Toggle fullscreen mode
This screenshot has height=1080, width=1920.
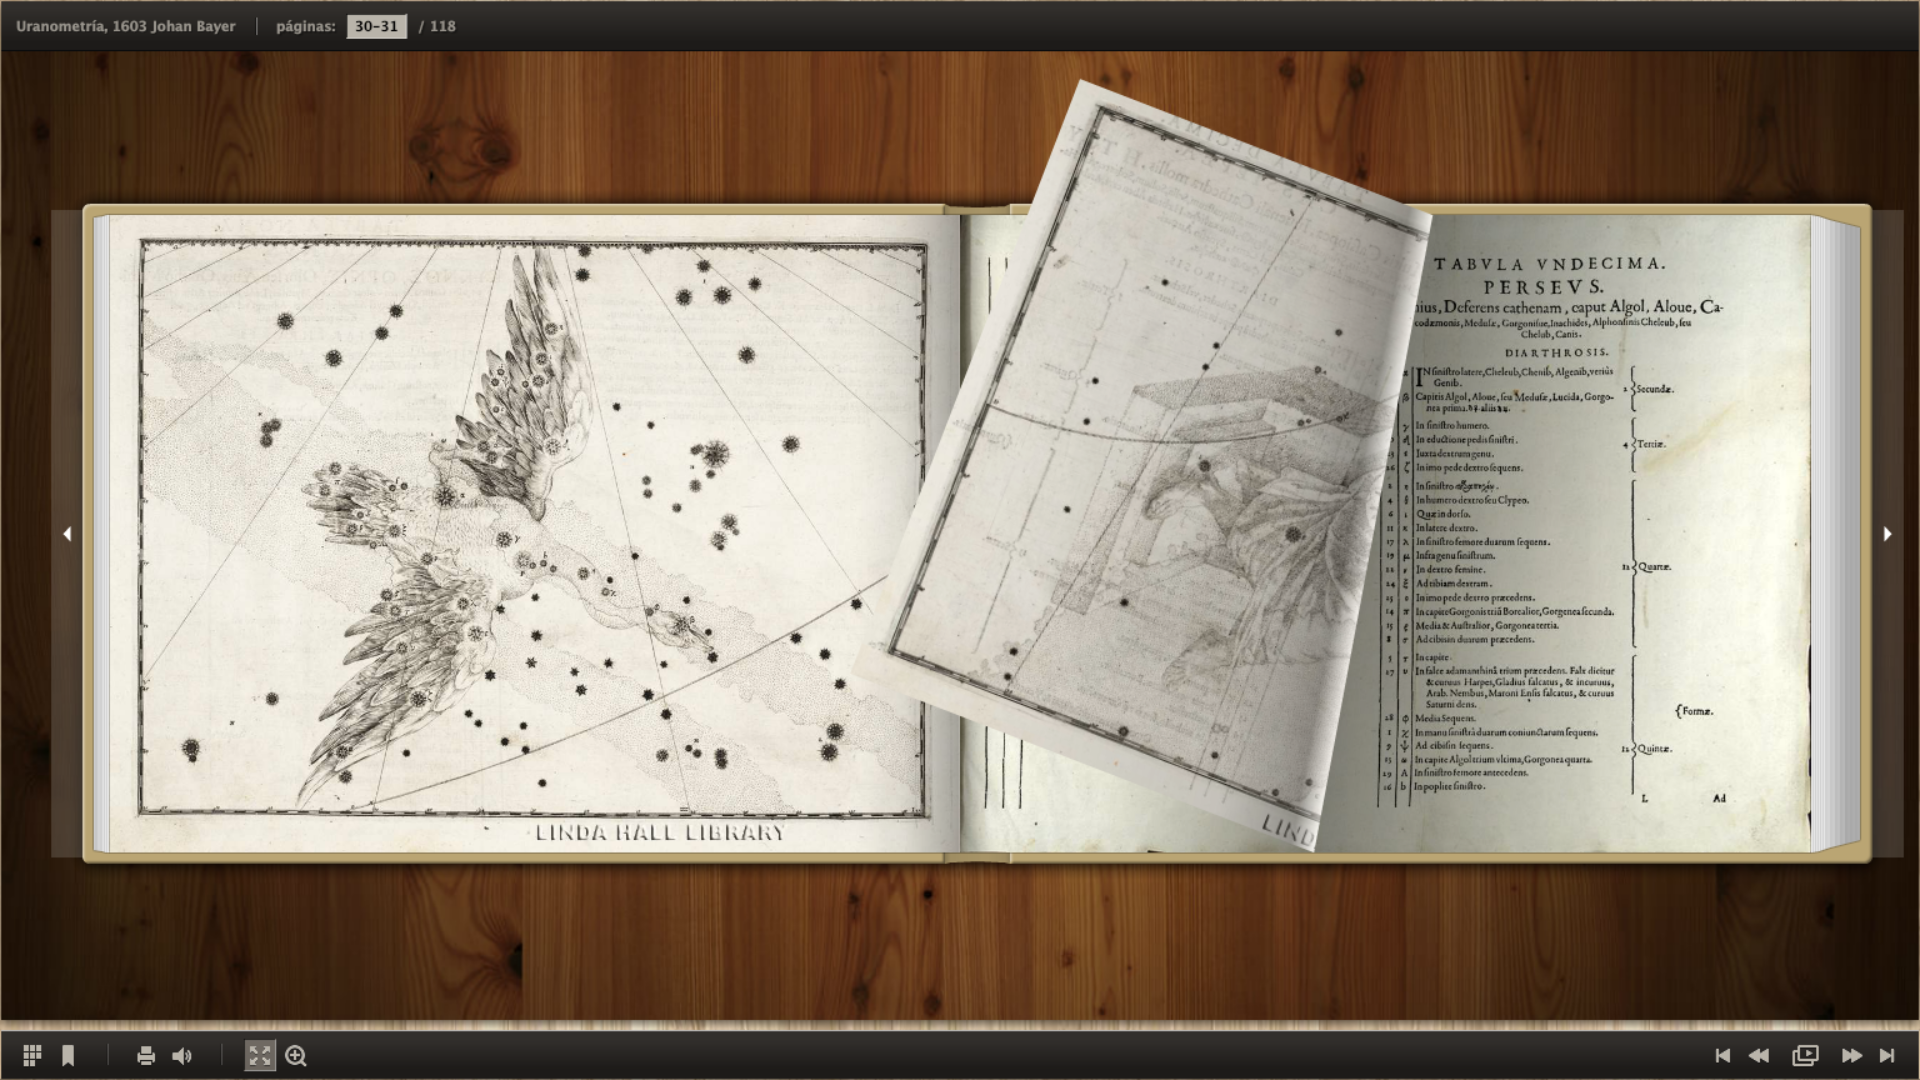(259, 1056)
